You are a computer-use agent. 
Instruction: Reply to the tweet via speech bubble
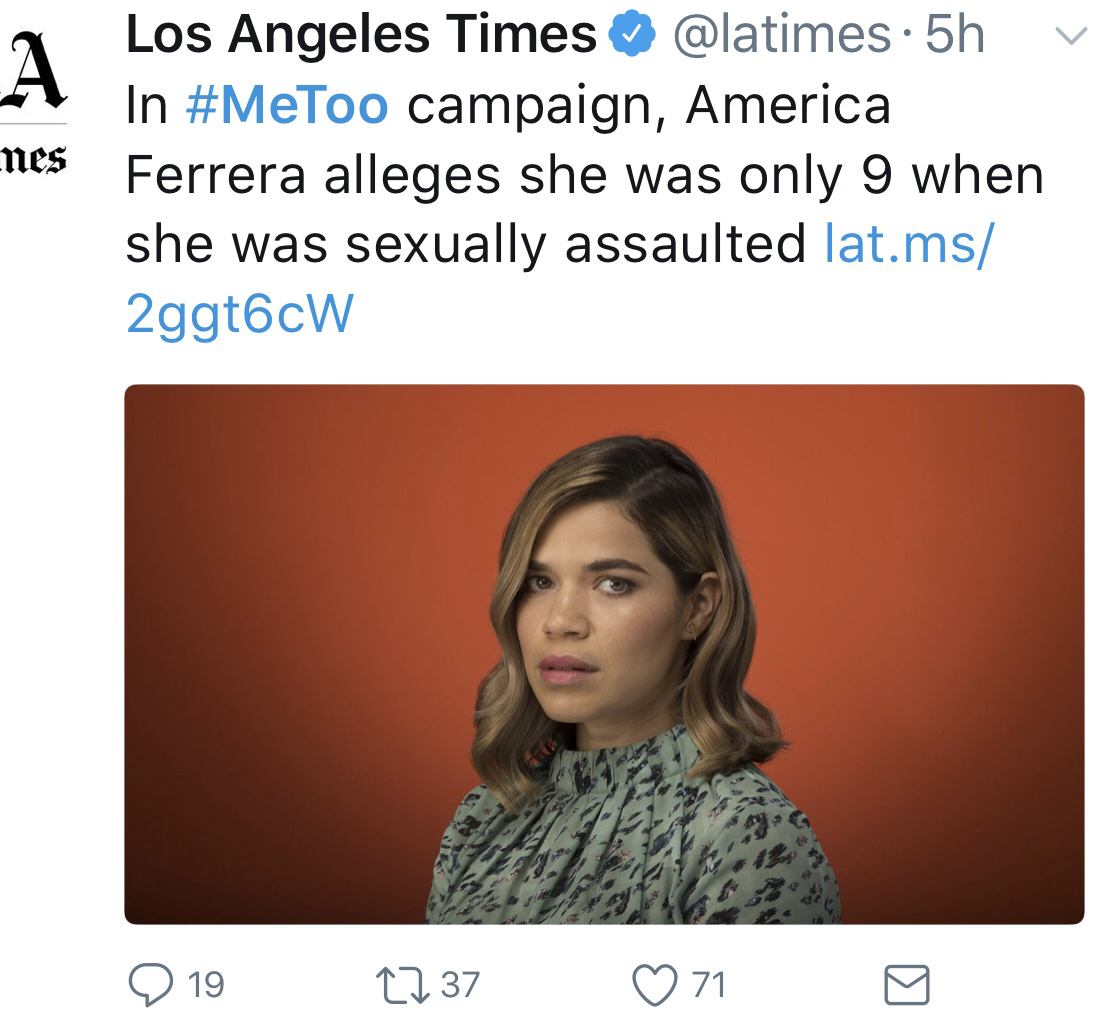(152, 984)
